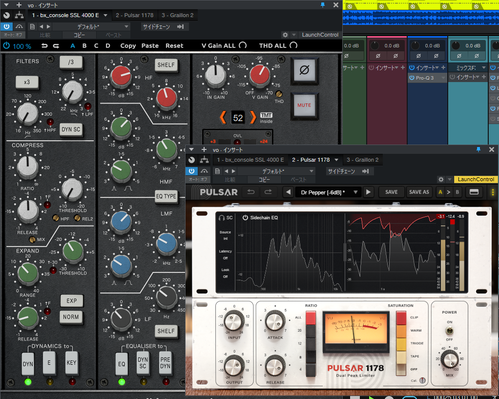Switch to 1 - bx_console tab in Pulsar window
This screenshot has height=399, width=499.
tap(250, 160)
